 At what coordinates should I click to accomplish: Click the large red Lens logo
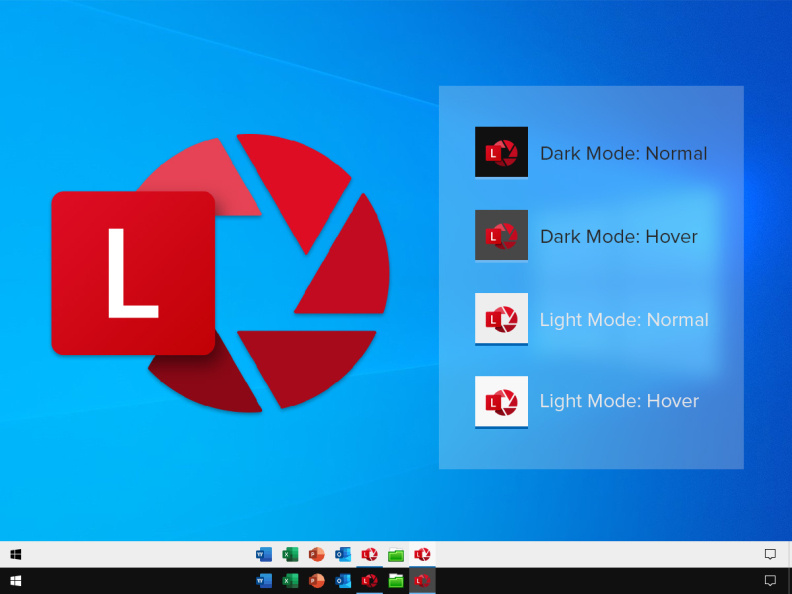220,272
